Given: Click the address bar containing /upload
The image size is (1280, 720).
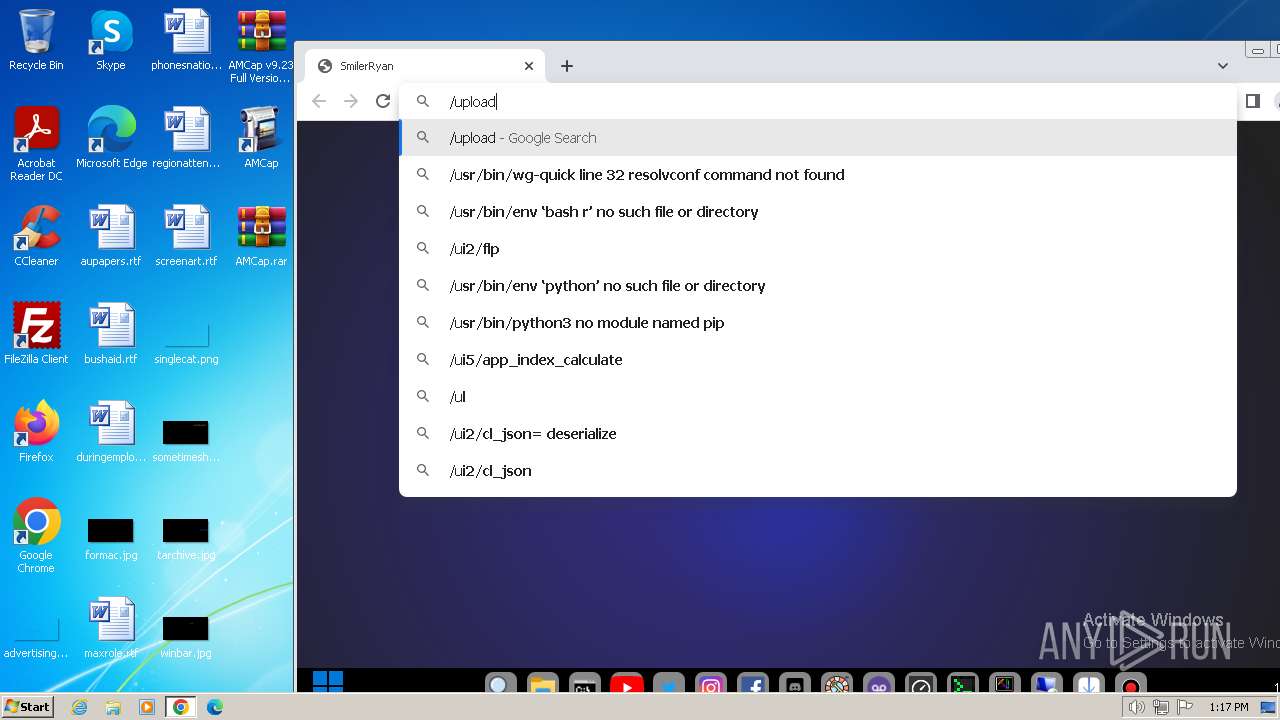Looking at the screenshot, I should pos(818,101).
